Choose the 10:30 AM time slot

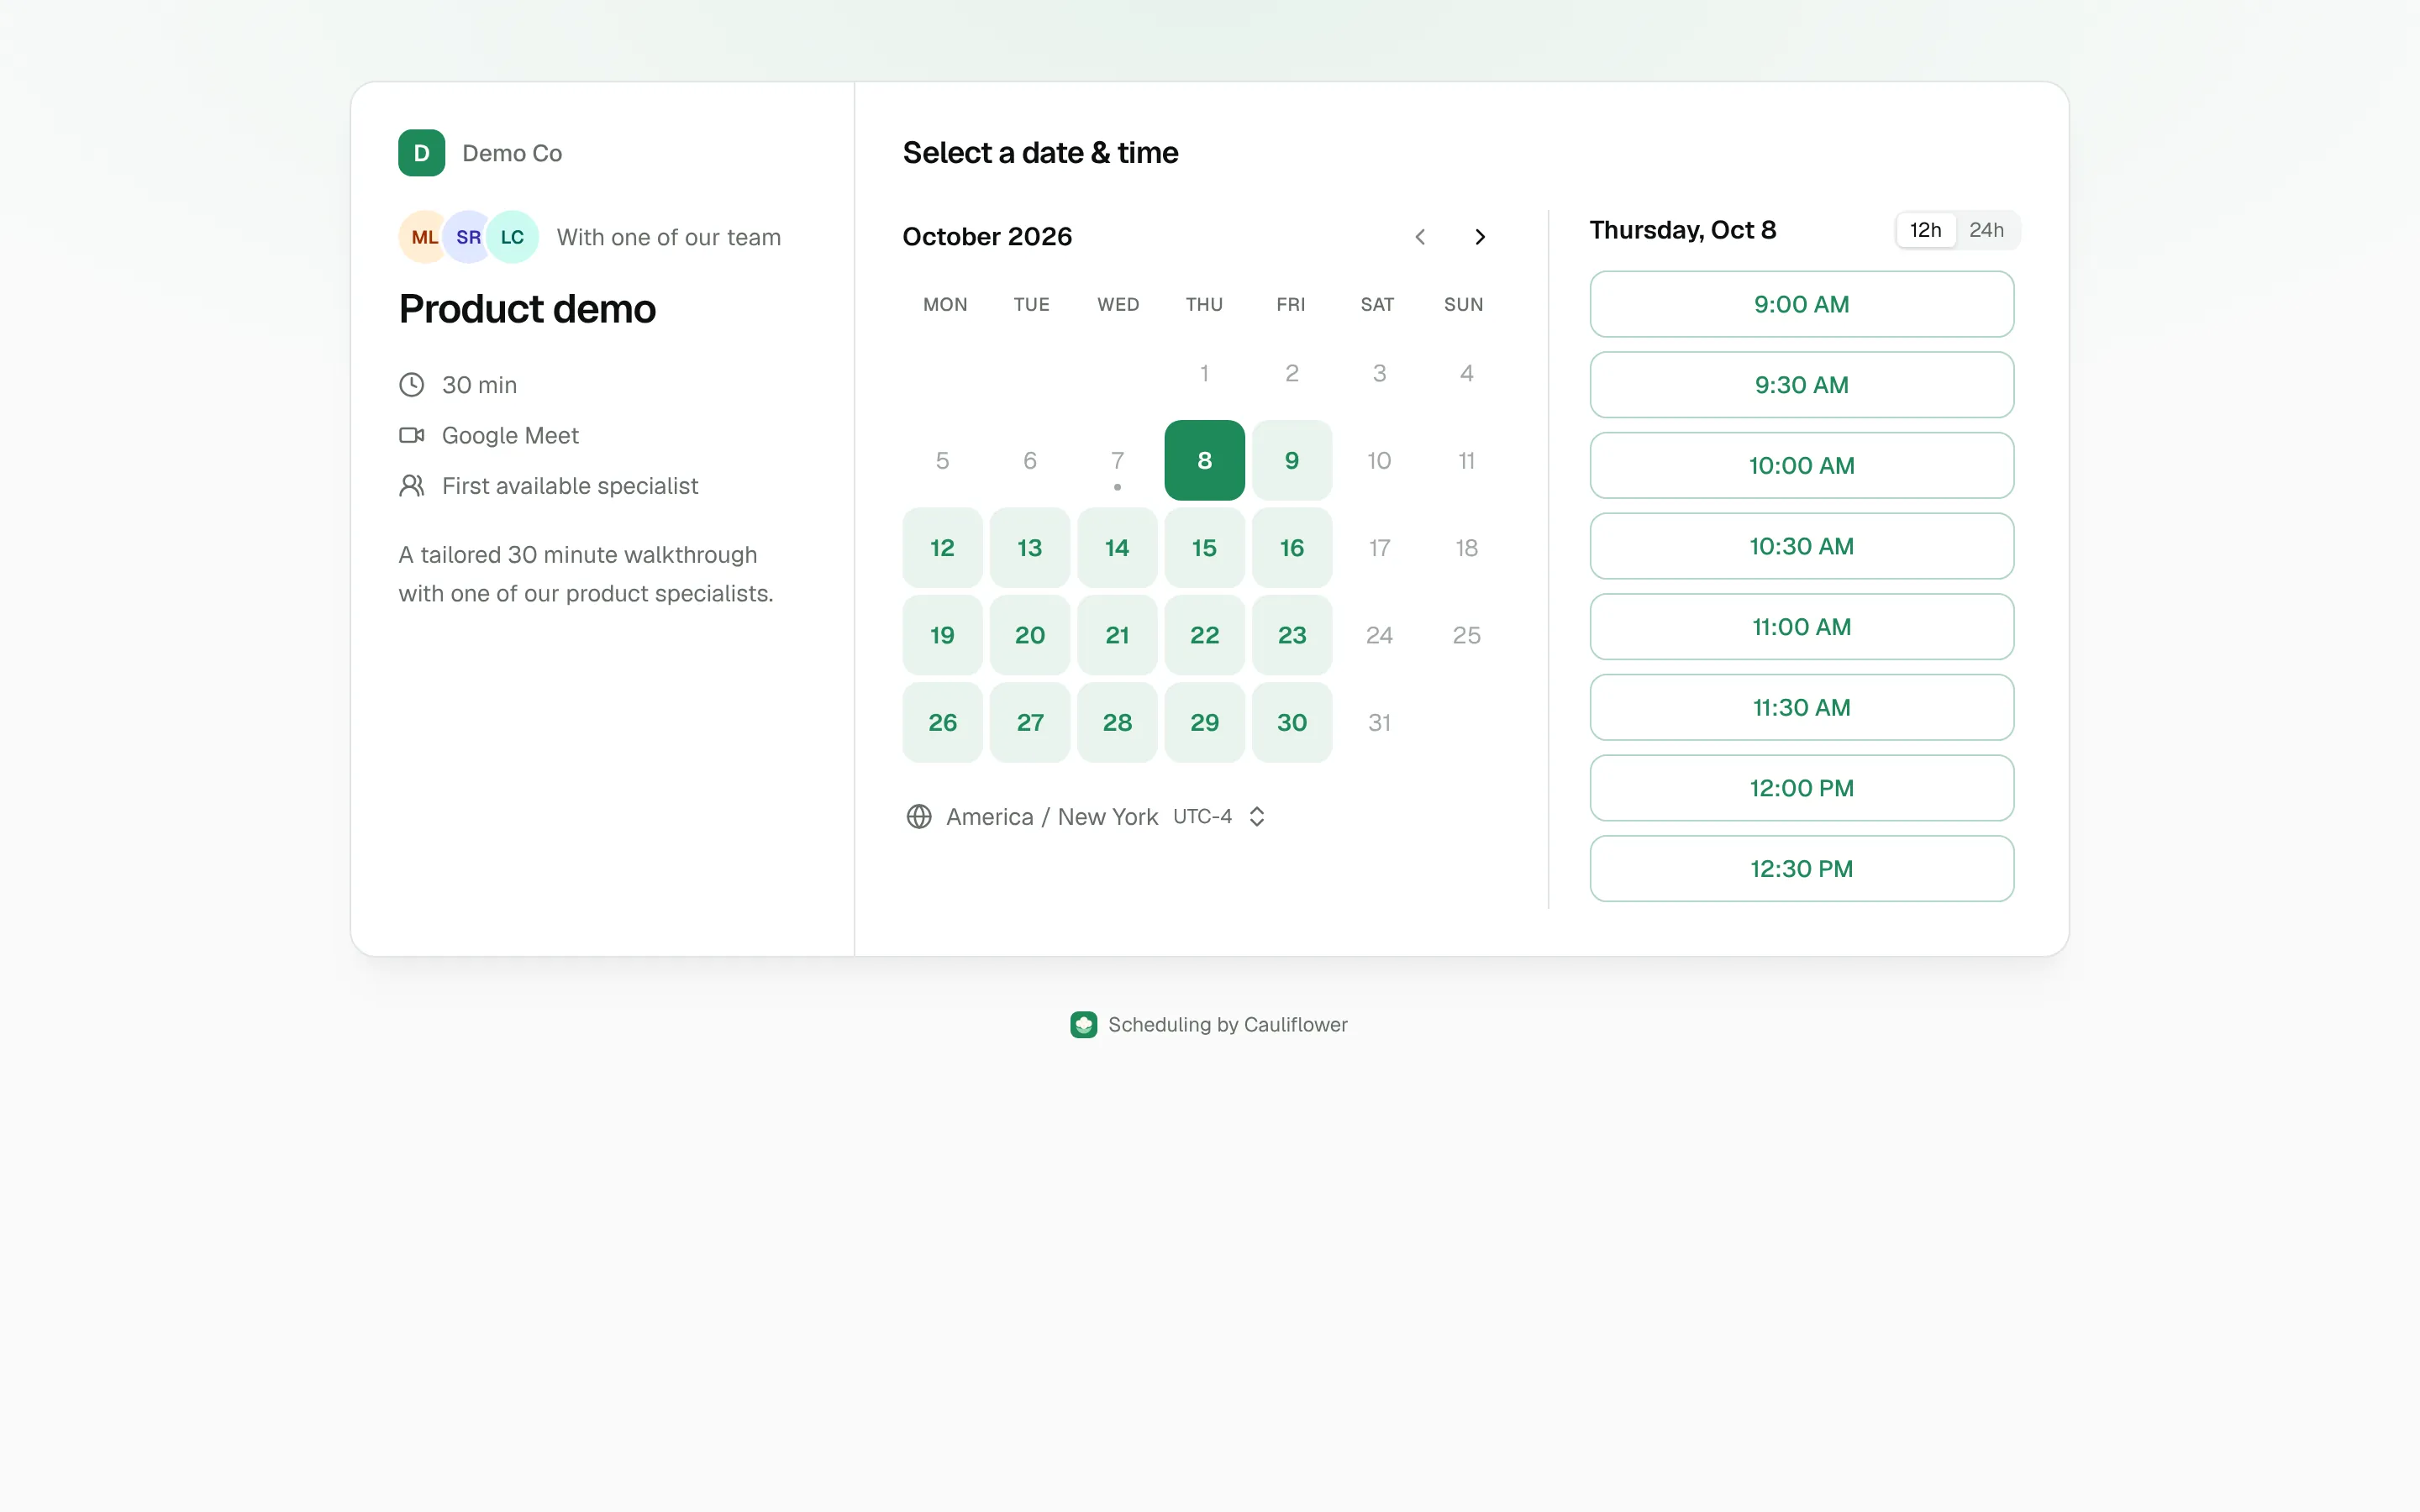[x=1801, y=546]
